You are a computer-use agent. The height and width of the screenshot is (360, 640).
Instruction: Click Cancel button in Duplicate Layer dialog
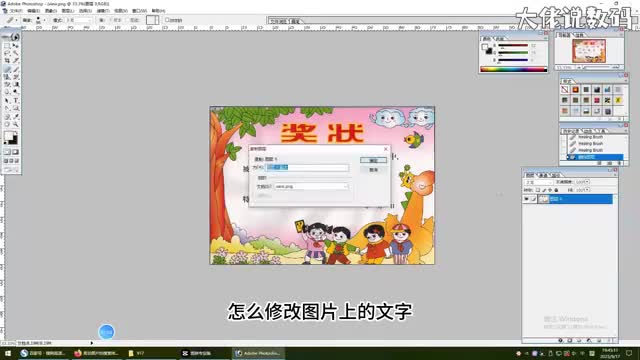[373, 169]
